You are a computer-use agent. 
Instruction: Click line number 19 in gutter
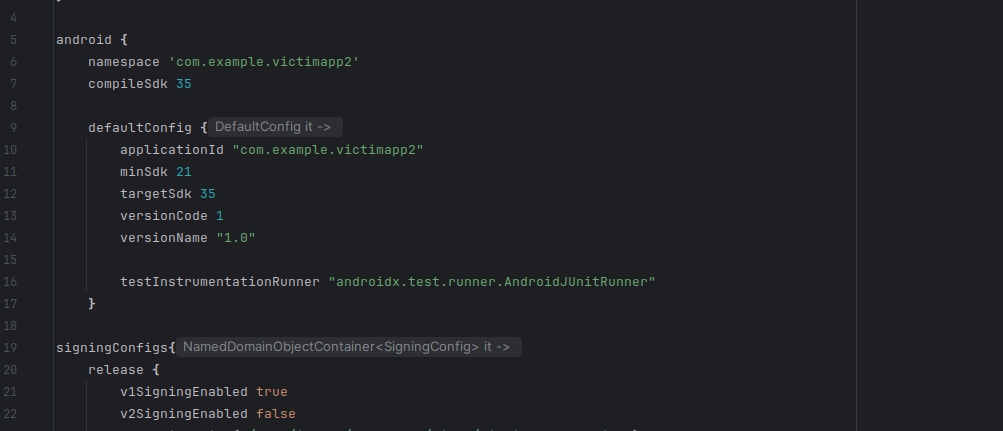point(10,347)
